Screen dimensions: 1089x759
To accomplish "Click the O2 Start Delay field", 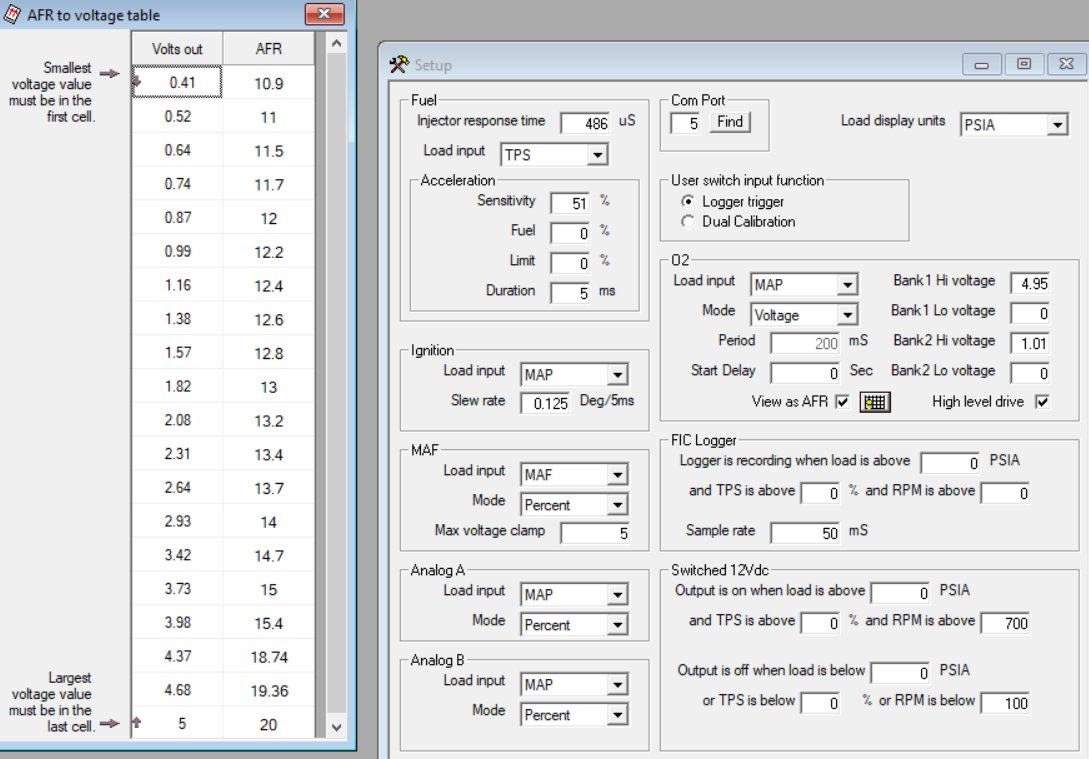I will tap(805, 373).
